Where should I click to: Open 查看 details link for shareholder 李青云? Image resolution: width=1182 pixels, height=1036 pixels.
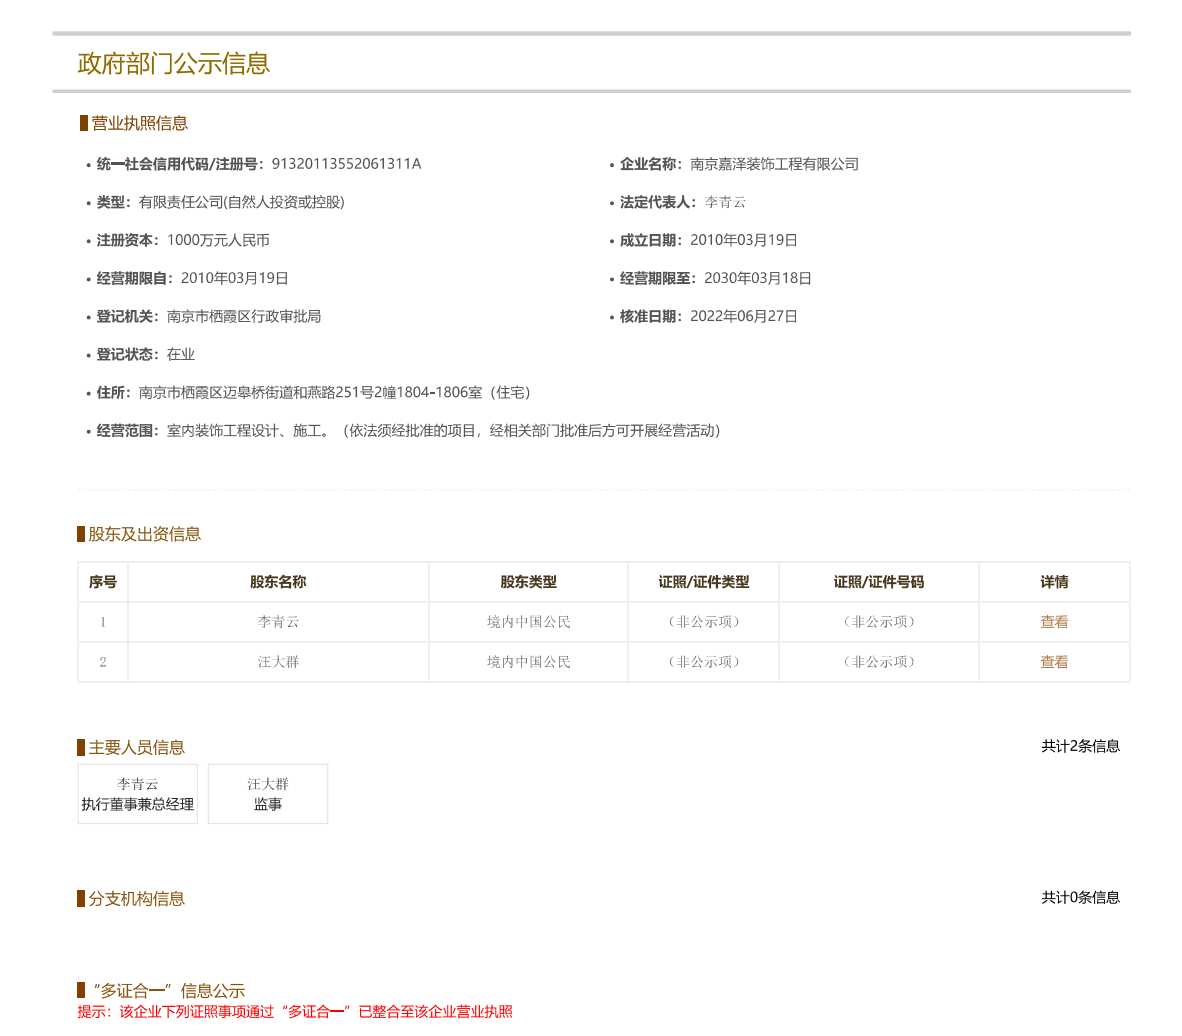tap(1054, 622)
